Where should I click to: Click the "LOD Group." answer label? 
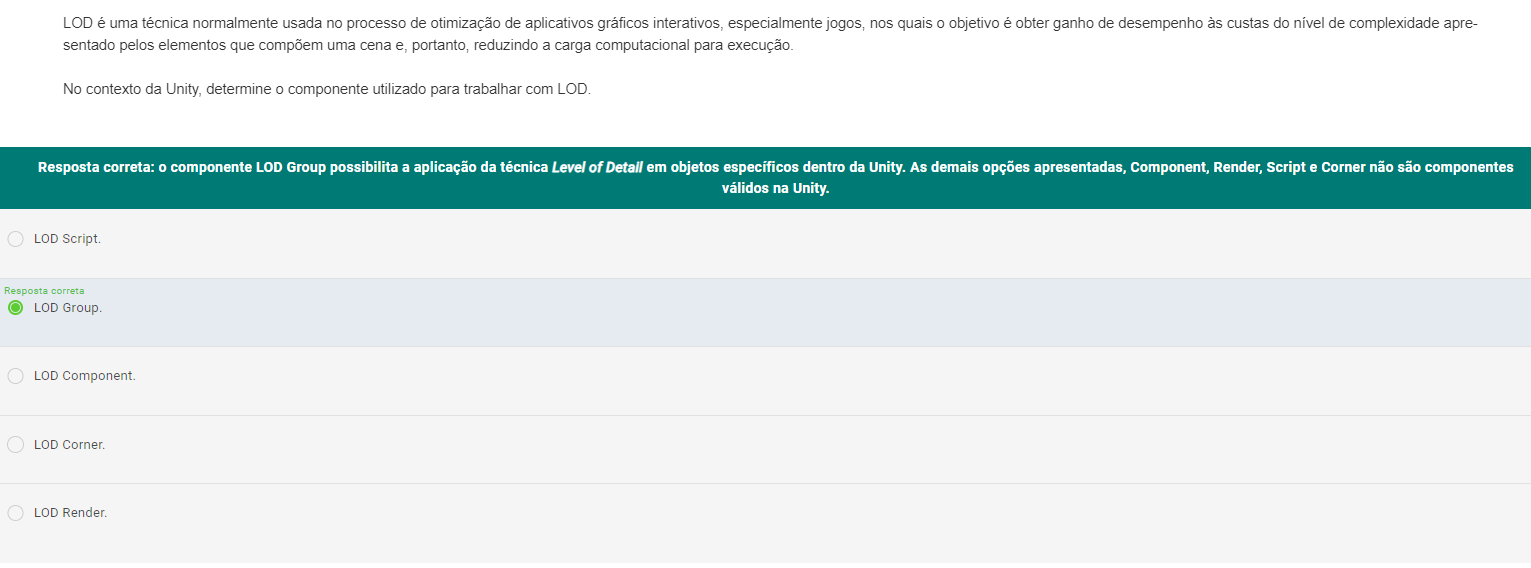68,308
